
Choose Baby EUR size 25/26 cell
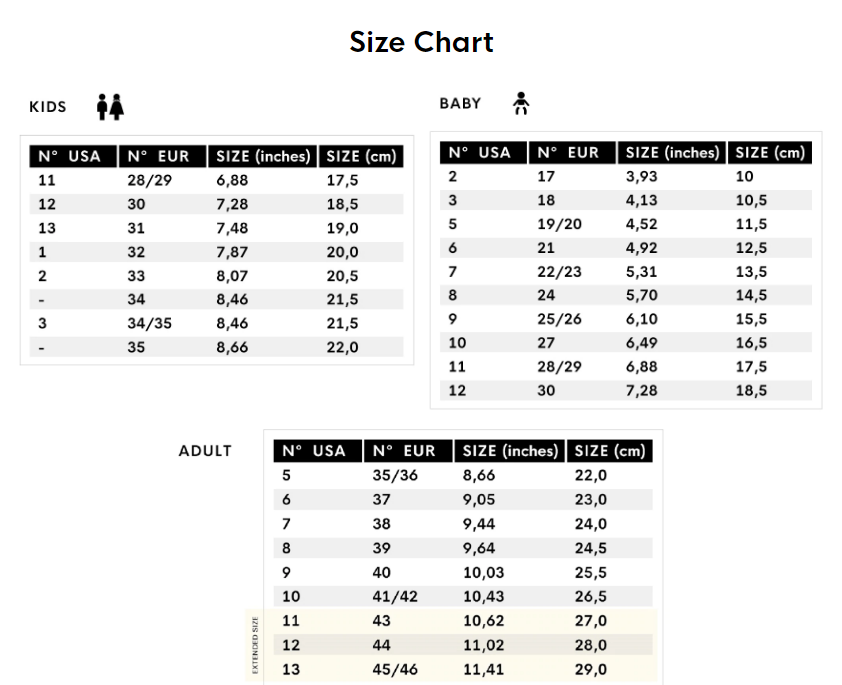(560, 320)
